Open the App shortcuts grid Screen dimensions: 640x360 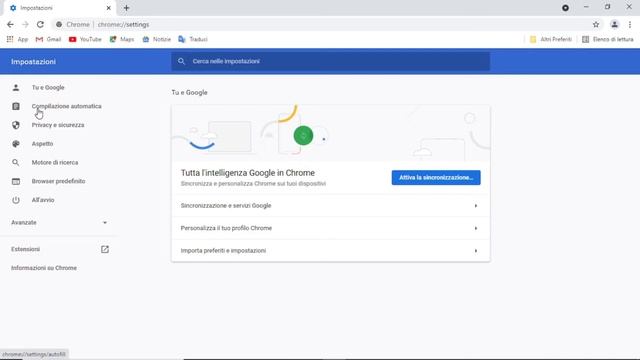(x=17, y=39)
